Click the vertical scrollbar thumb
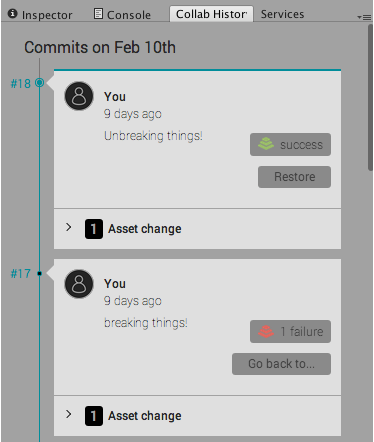 click(x=370, y=97)
